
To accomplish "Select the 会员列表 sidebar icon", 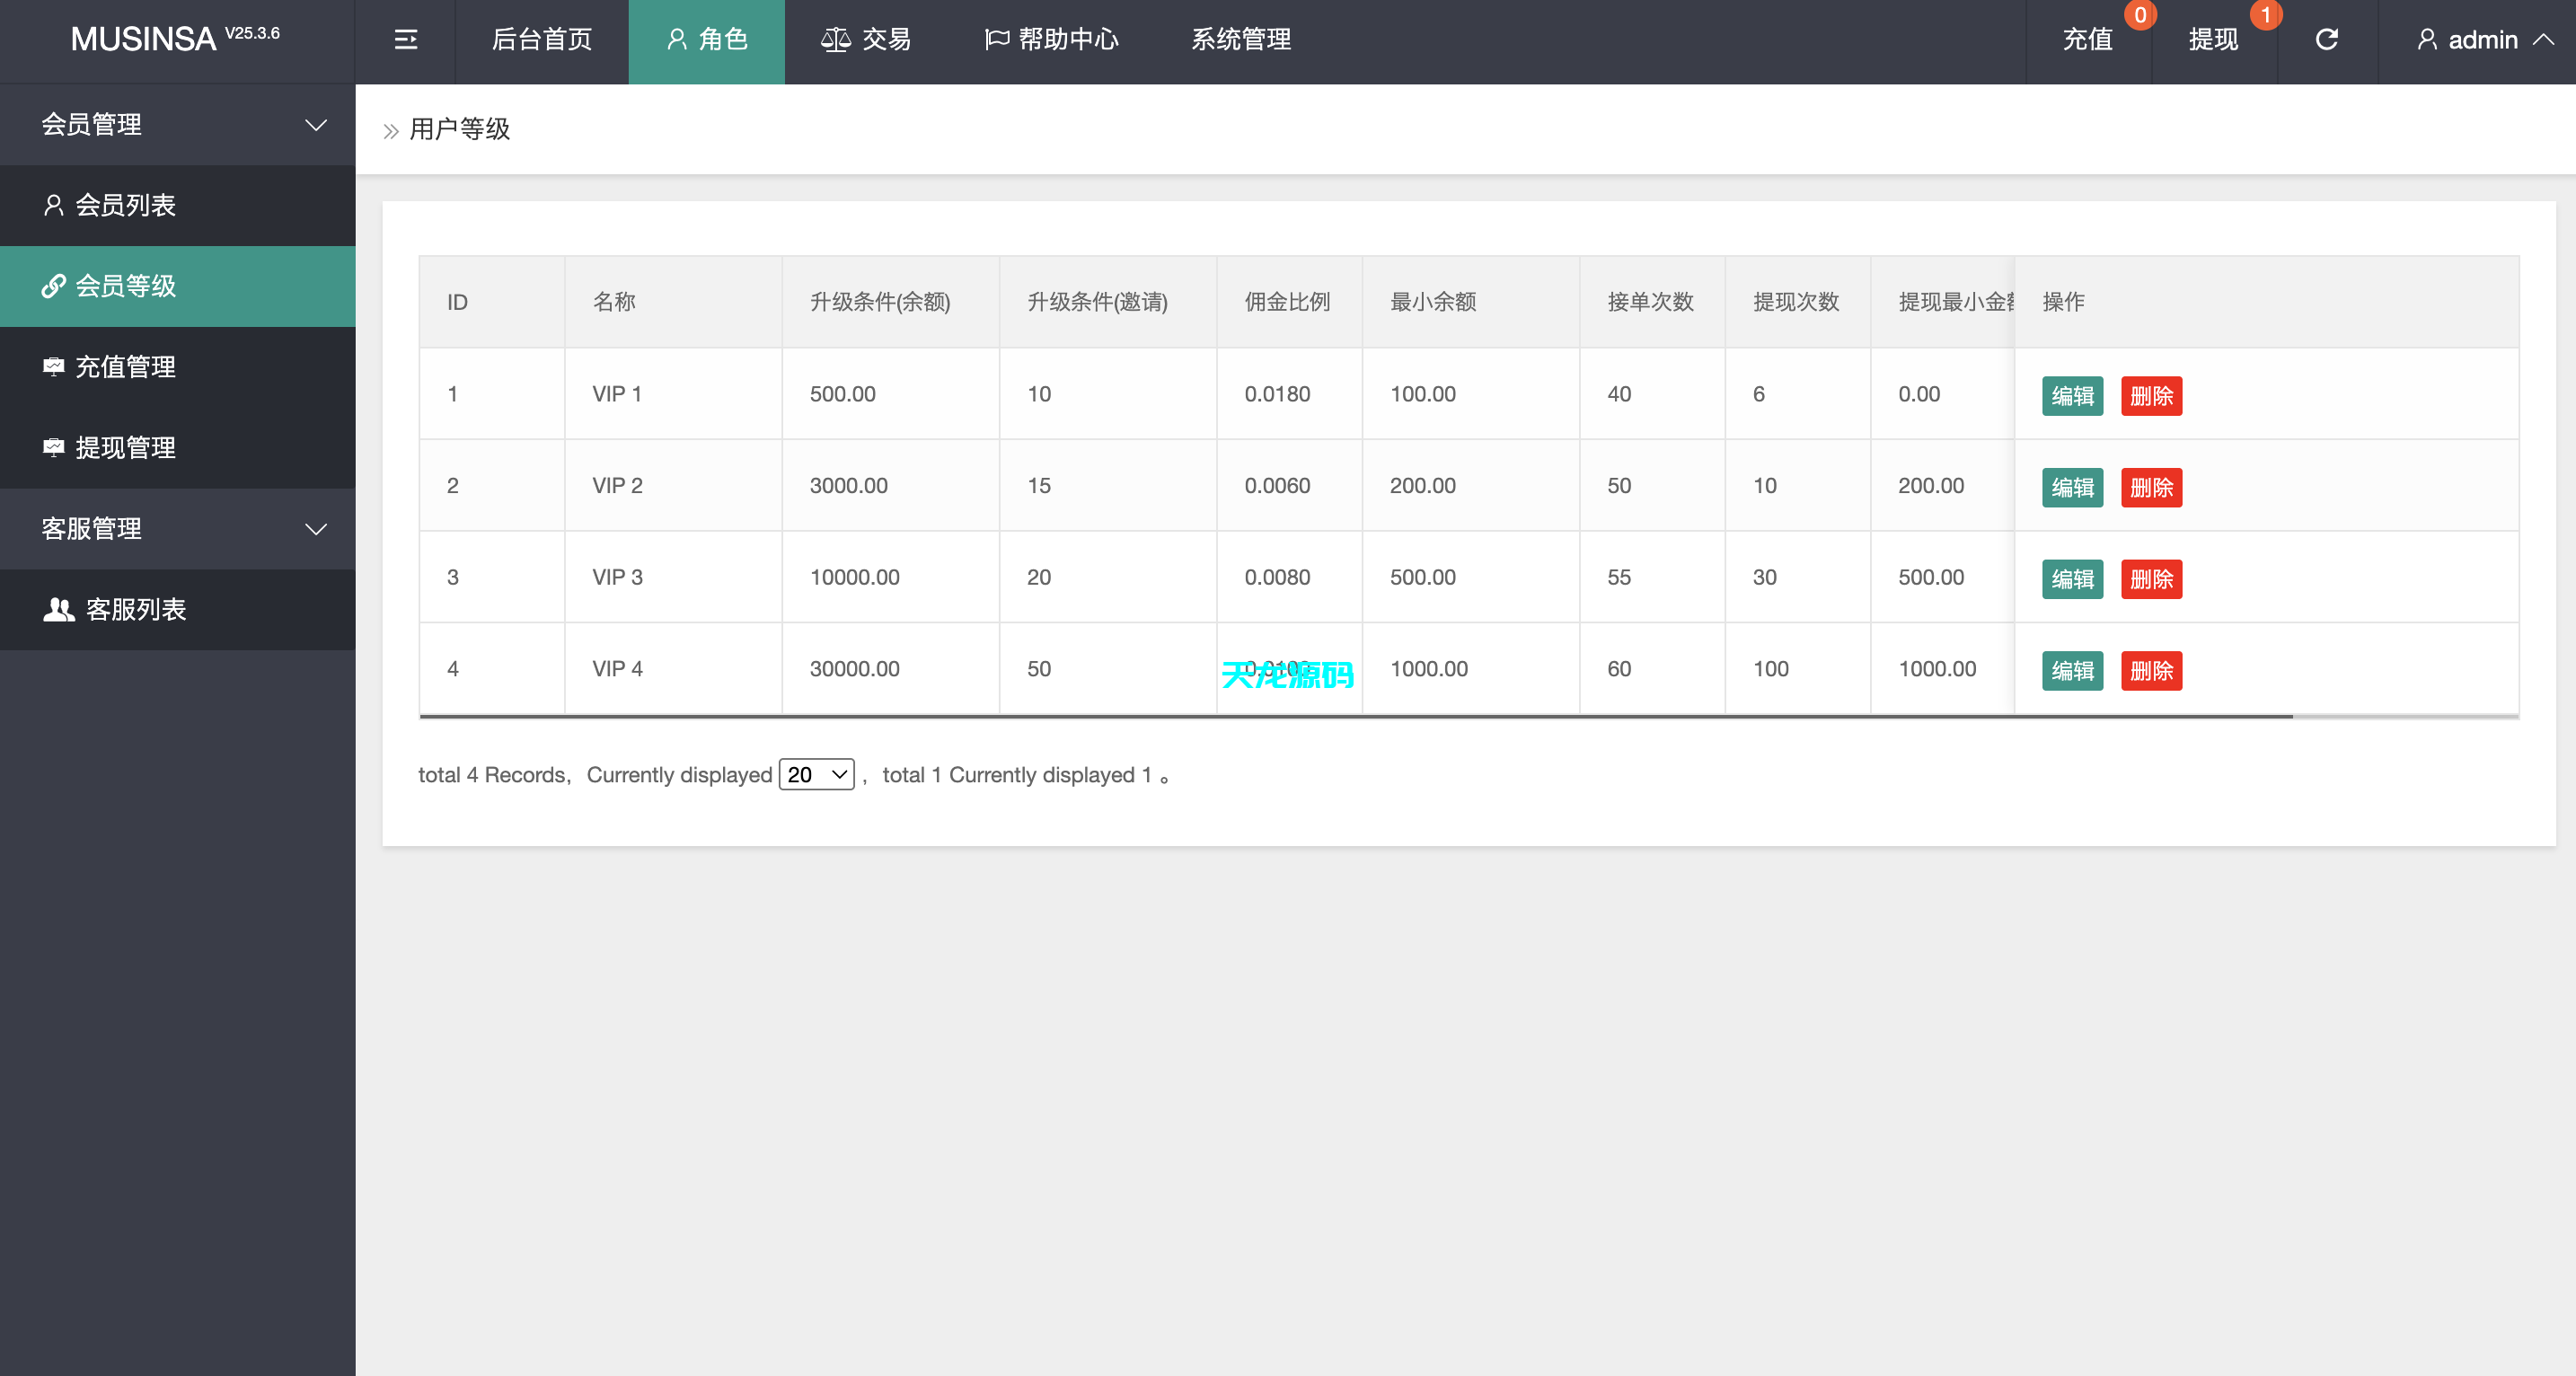I will pos(55,205).
